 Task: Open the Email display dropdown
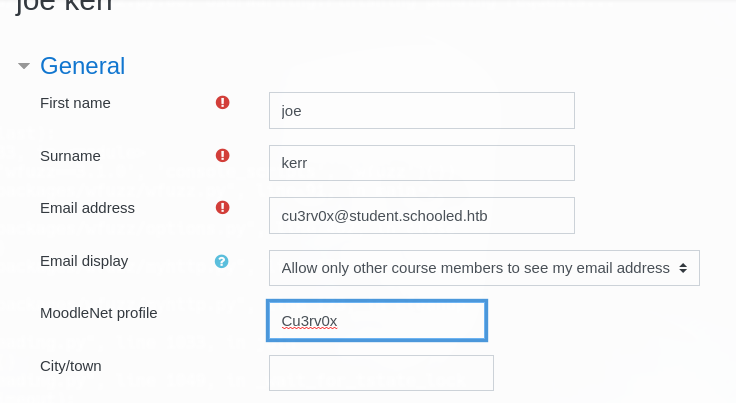click(484, 268)
